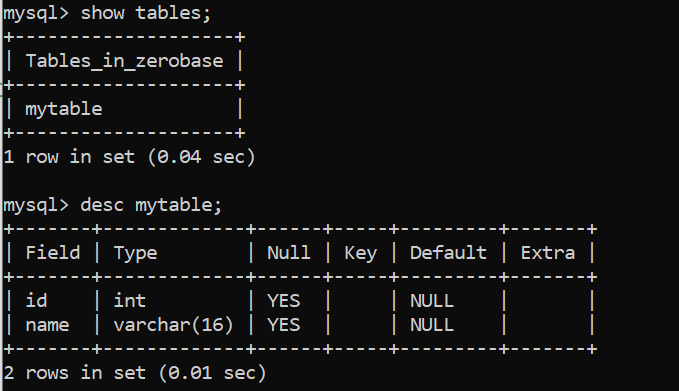The height and width of the screenshot is (391, 679).
Task: Click NULL default in the id row
Action: (432, 301)
